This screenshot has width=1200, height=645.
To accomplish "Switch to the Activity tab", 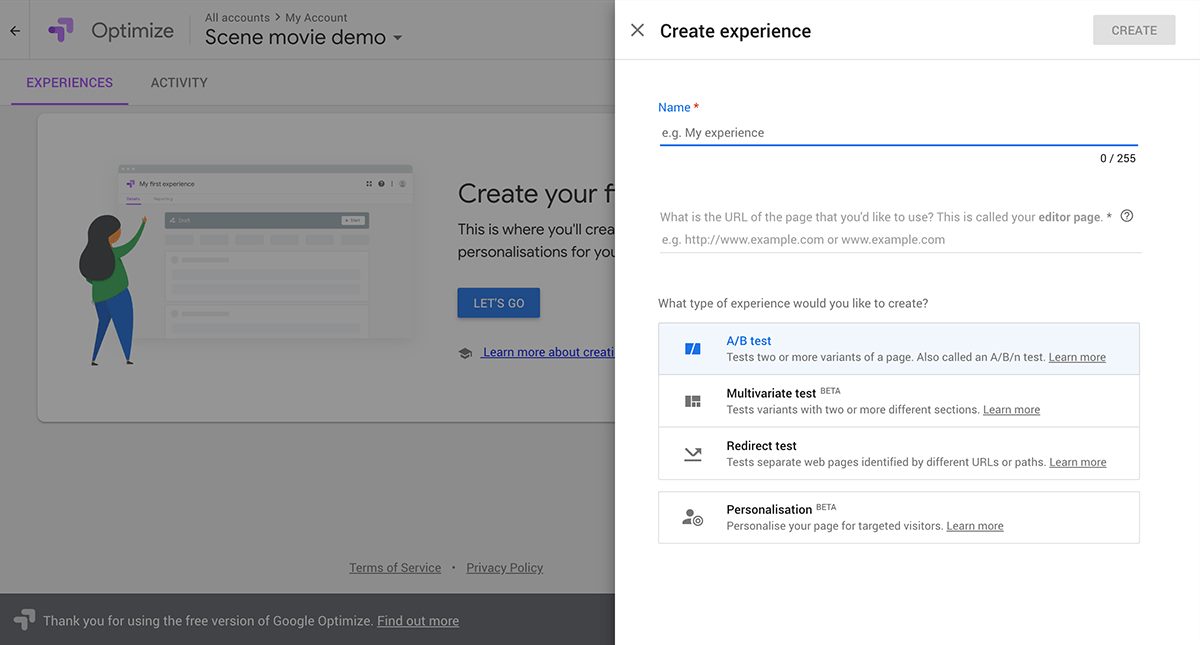I will point(179,83).
